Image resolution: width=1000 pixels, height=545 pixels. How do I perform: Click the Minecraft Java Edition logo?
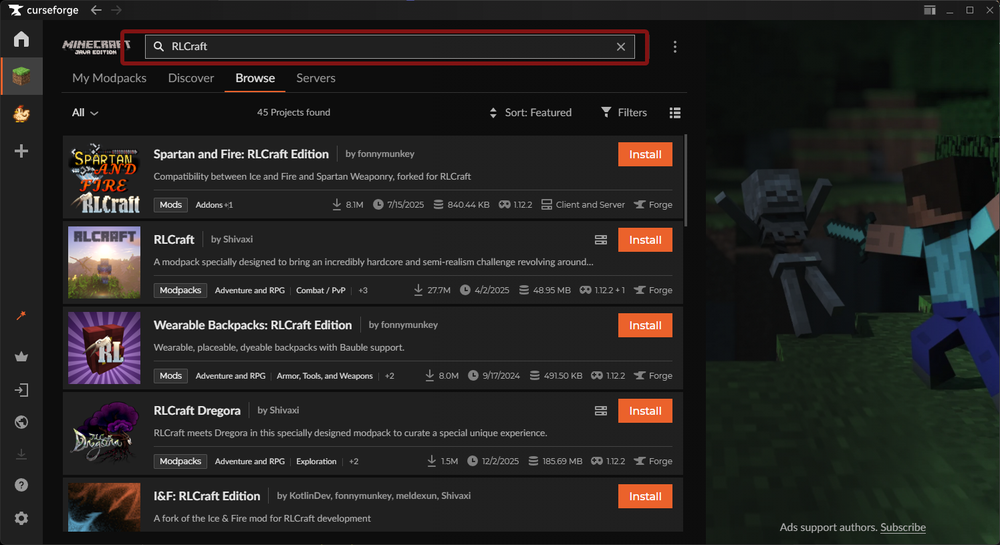(96, 47)
